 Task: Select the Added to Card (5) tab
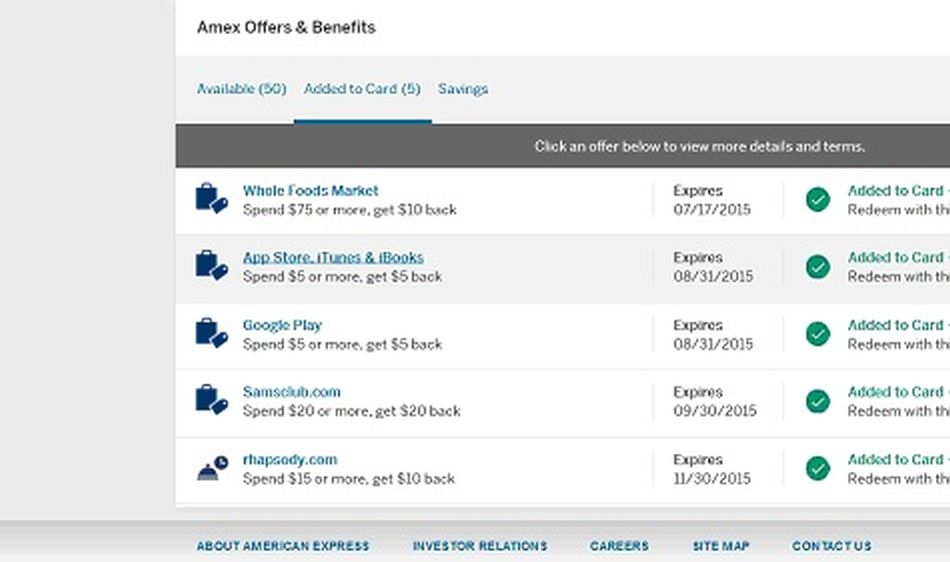pyautogui.click(x=362, y=89)
